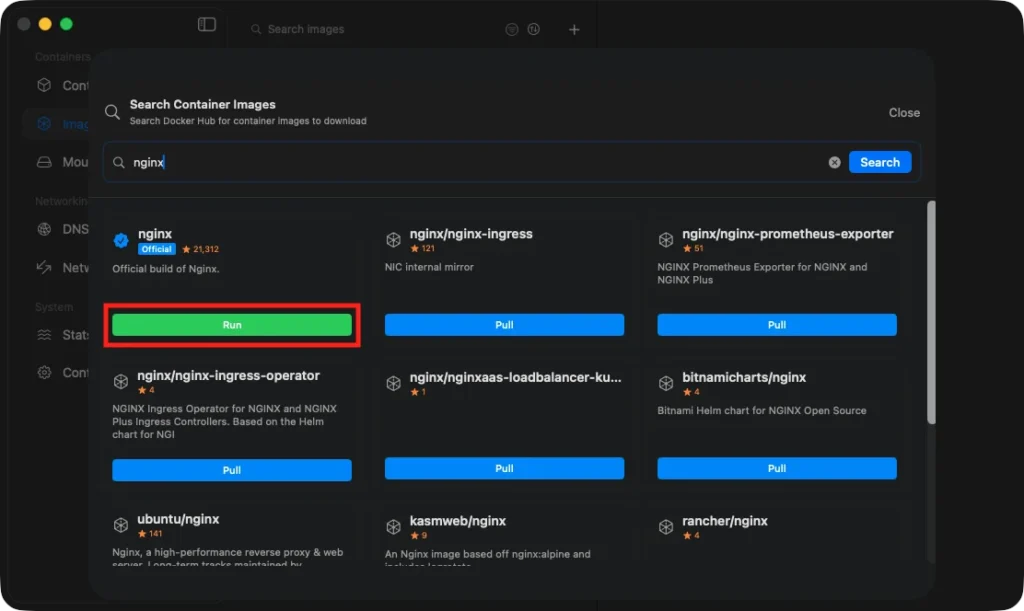The width and height of the screenshot is (1024, 611).
Task: Toggle the sidebar panel icon
Action: pos(206,24)
